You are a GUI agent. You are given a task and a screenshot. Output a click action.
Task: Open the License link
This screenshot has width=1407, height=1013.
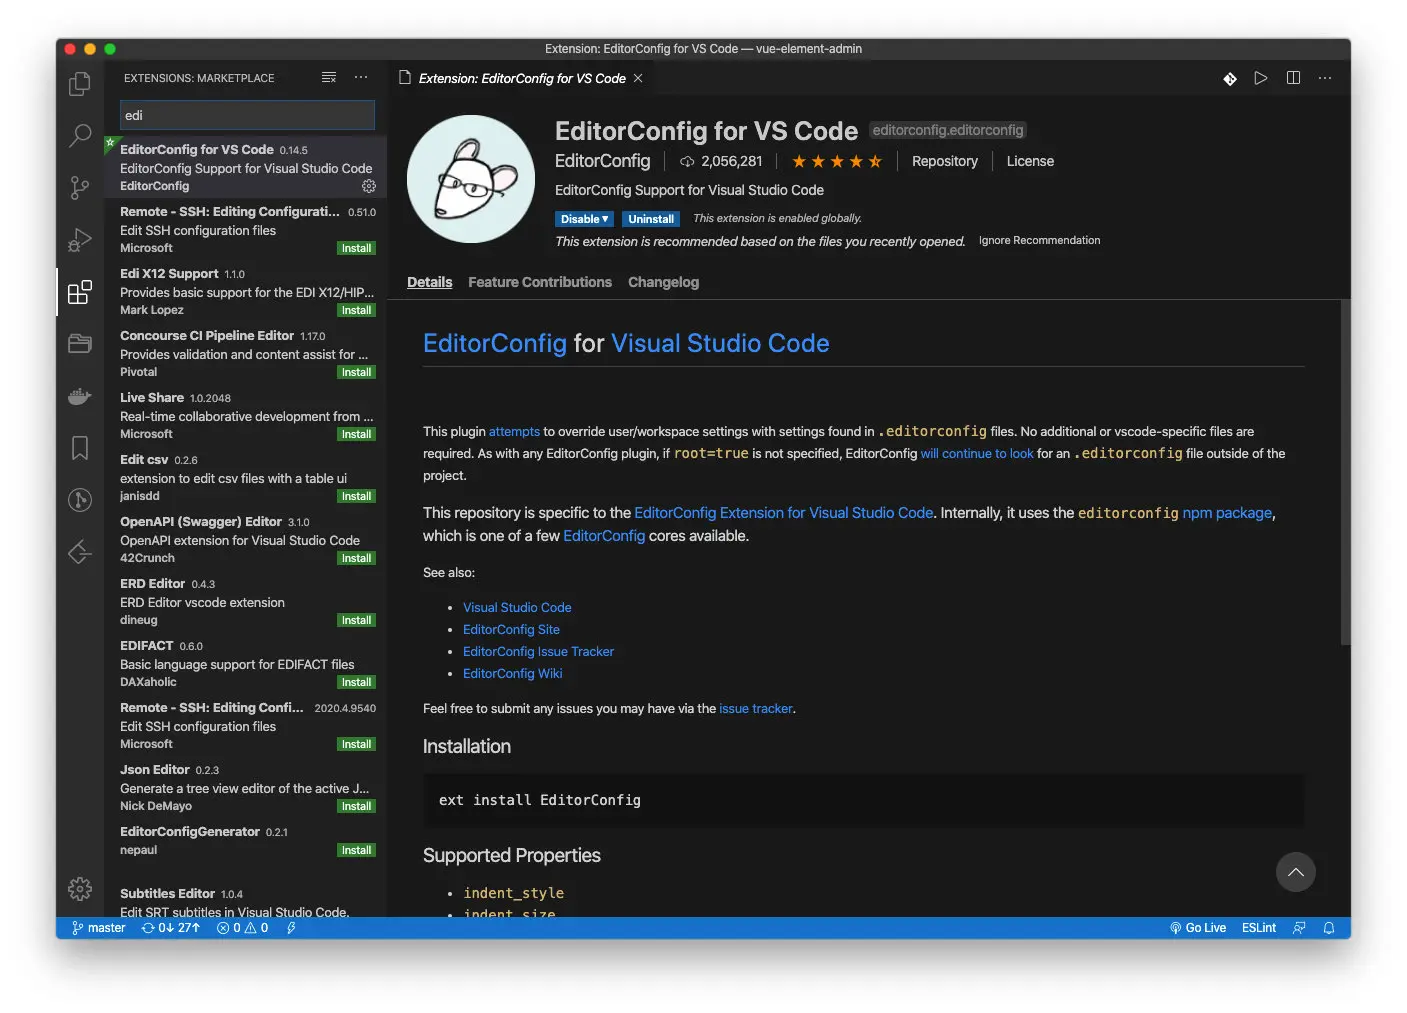click(1030, 161)
